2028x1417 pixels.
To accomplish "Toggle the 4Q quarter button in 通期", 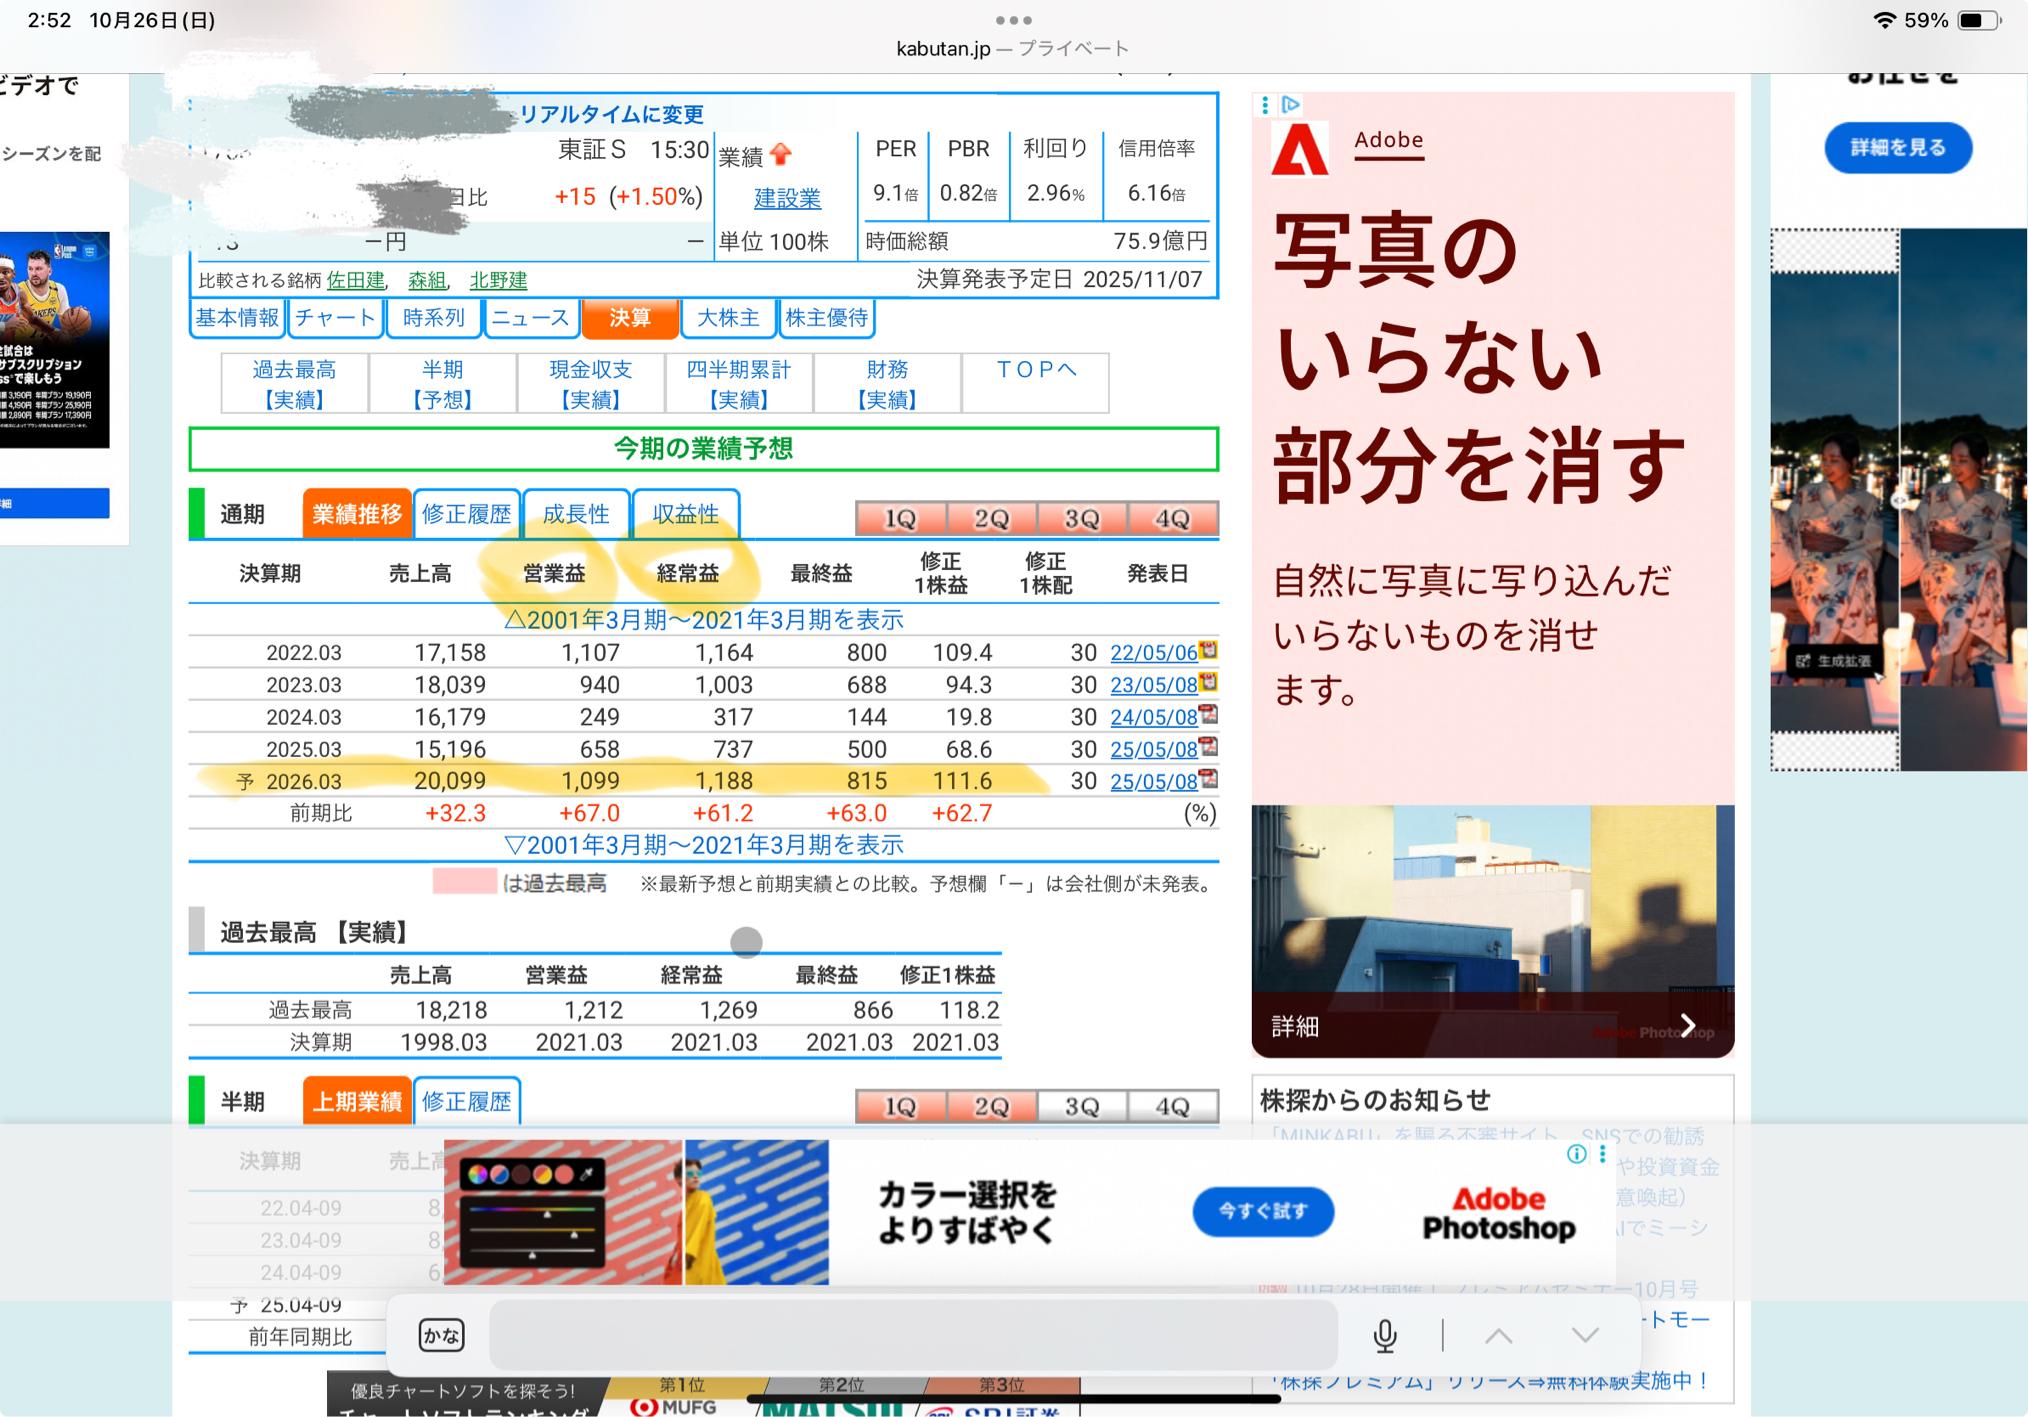I will [x=1172, y=518].
